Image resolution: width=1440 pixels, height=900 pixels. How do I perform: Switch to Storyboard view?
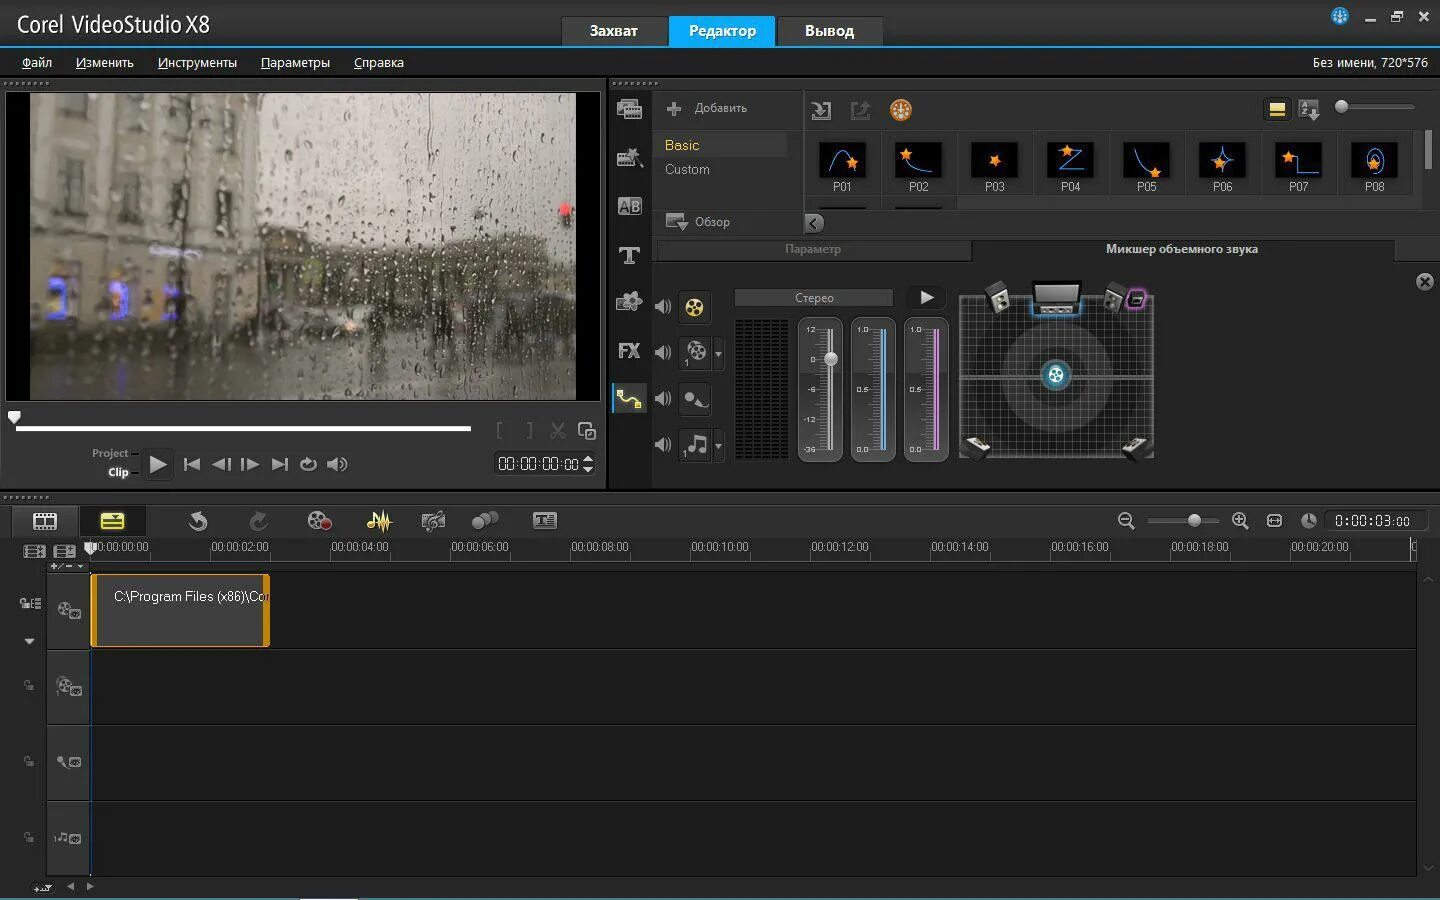click(x=45, y=521)
